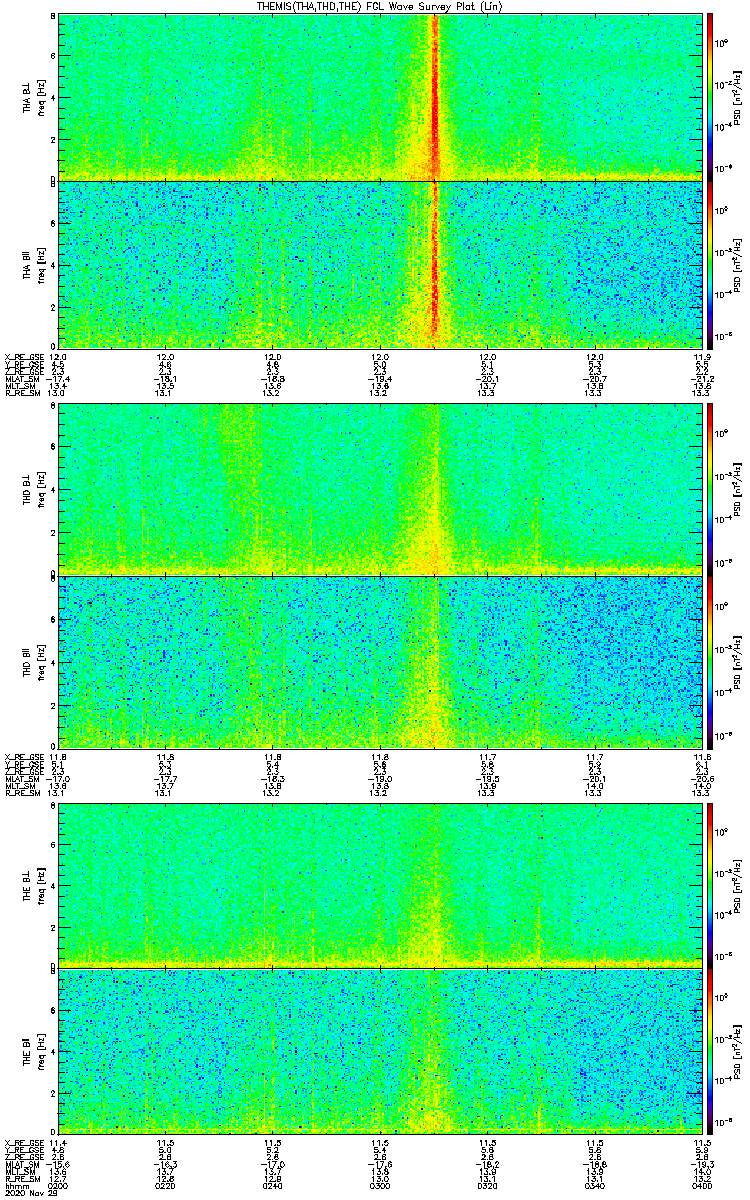Screen dimensions: 750x1200
Task: Click the THD B-perp panel color bar
Action: 710,487
